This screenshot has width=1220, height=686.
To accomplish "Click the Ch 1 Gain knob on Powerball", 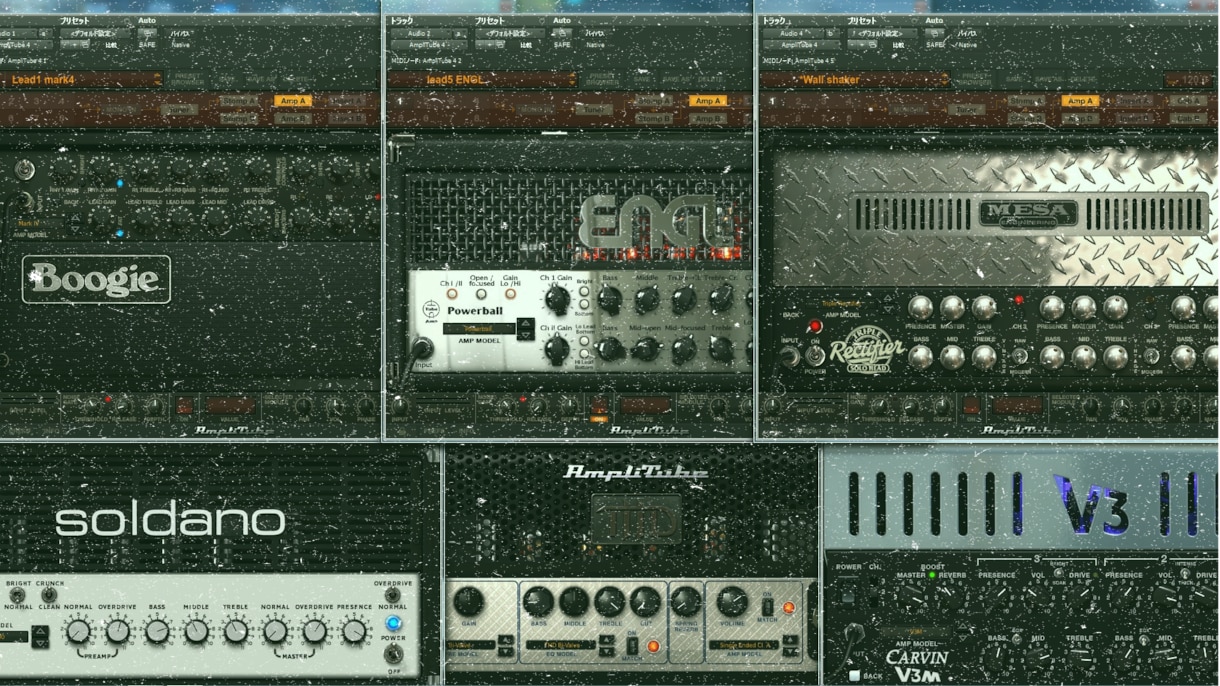I will click(x=557, y=300).
